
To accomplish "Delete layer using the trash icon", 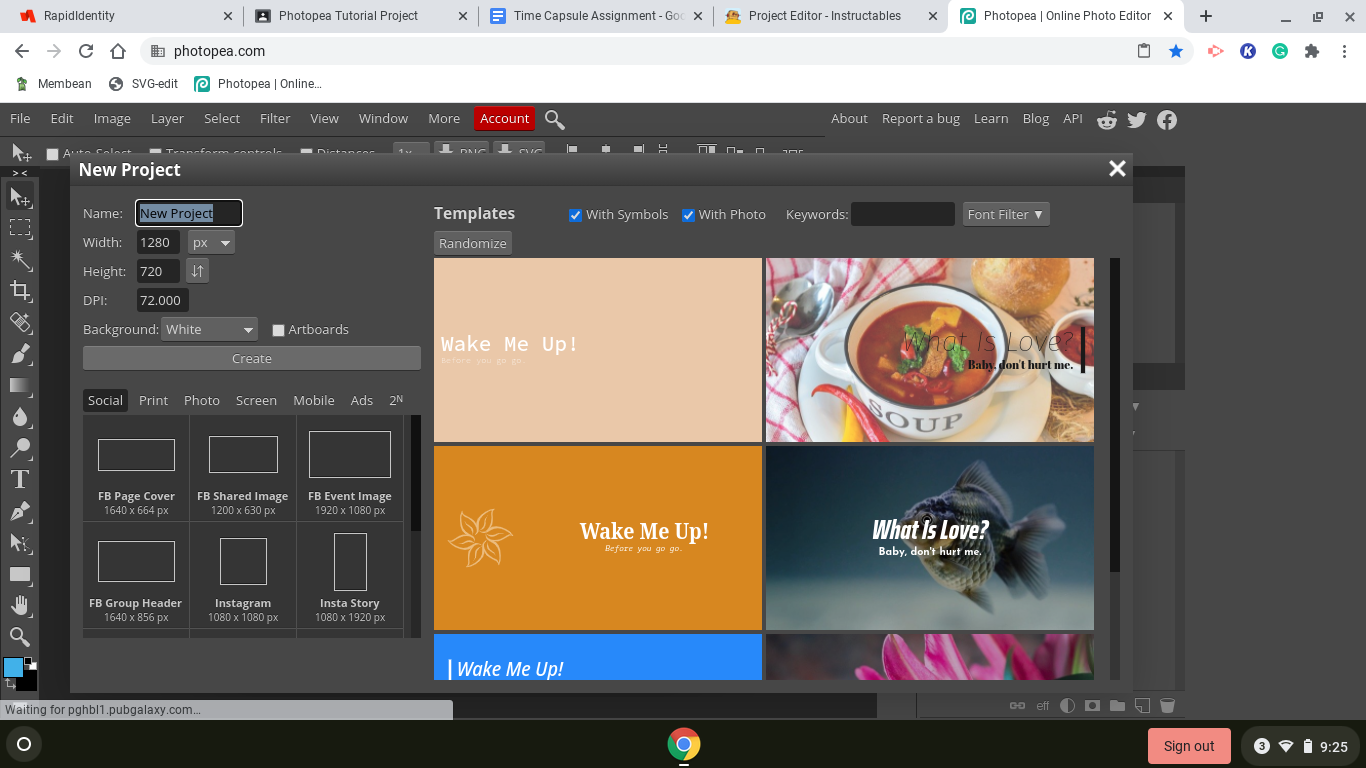I will point(1167,705).
